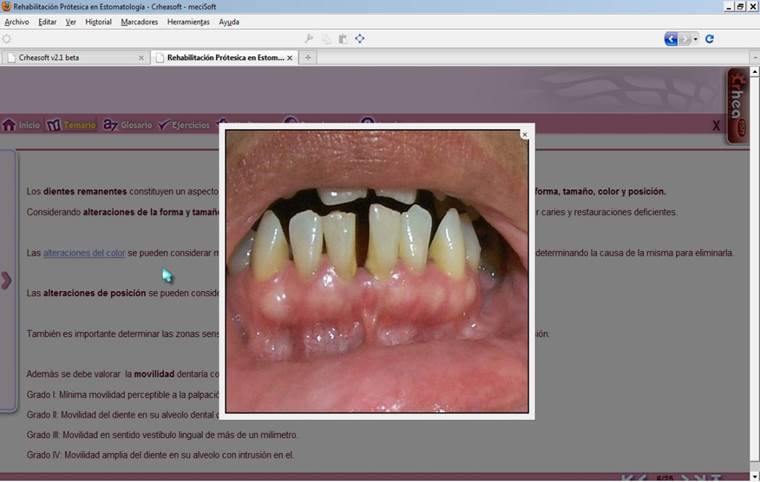Close the teeth image popup

click(524, 134)
